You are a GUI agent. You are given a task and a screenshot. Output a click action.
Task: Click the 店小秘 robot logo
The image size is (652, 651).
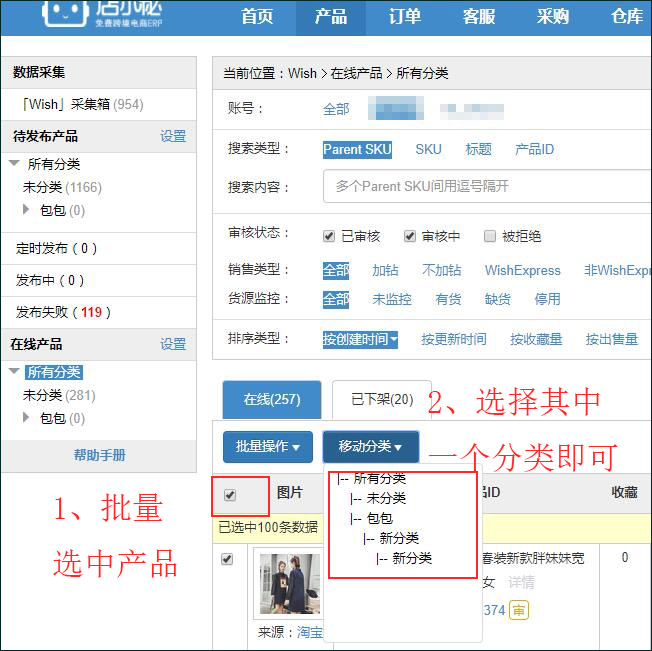pyautogui.click(x=65, y=13)
